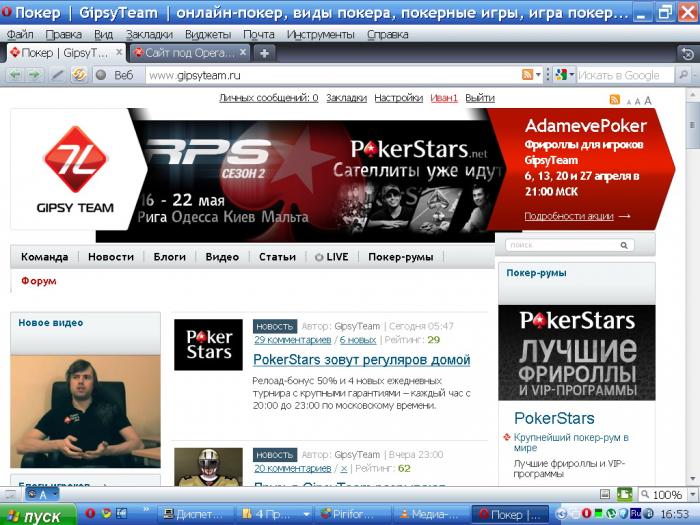Open the Windows 'пуск' Start button
The width and height of the screenshot is (700, 525).
38,515
